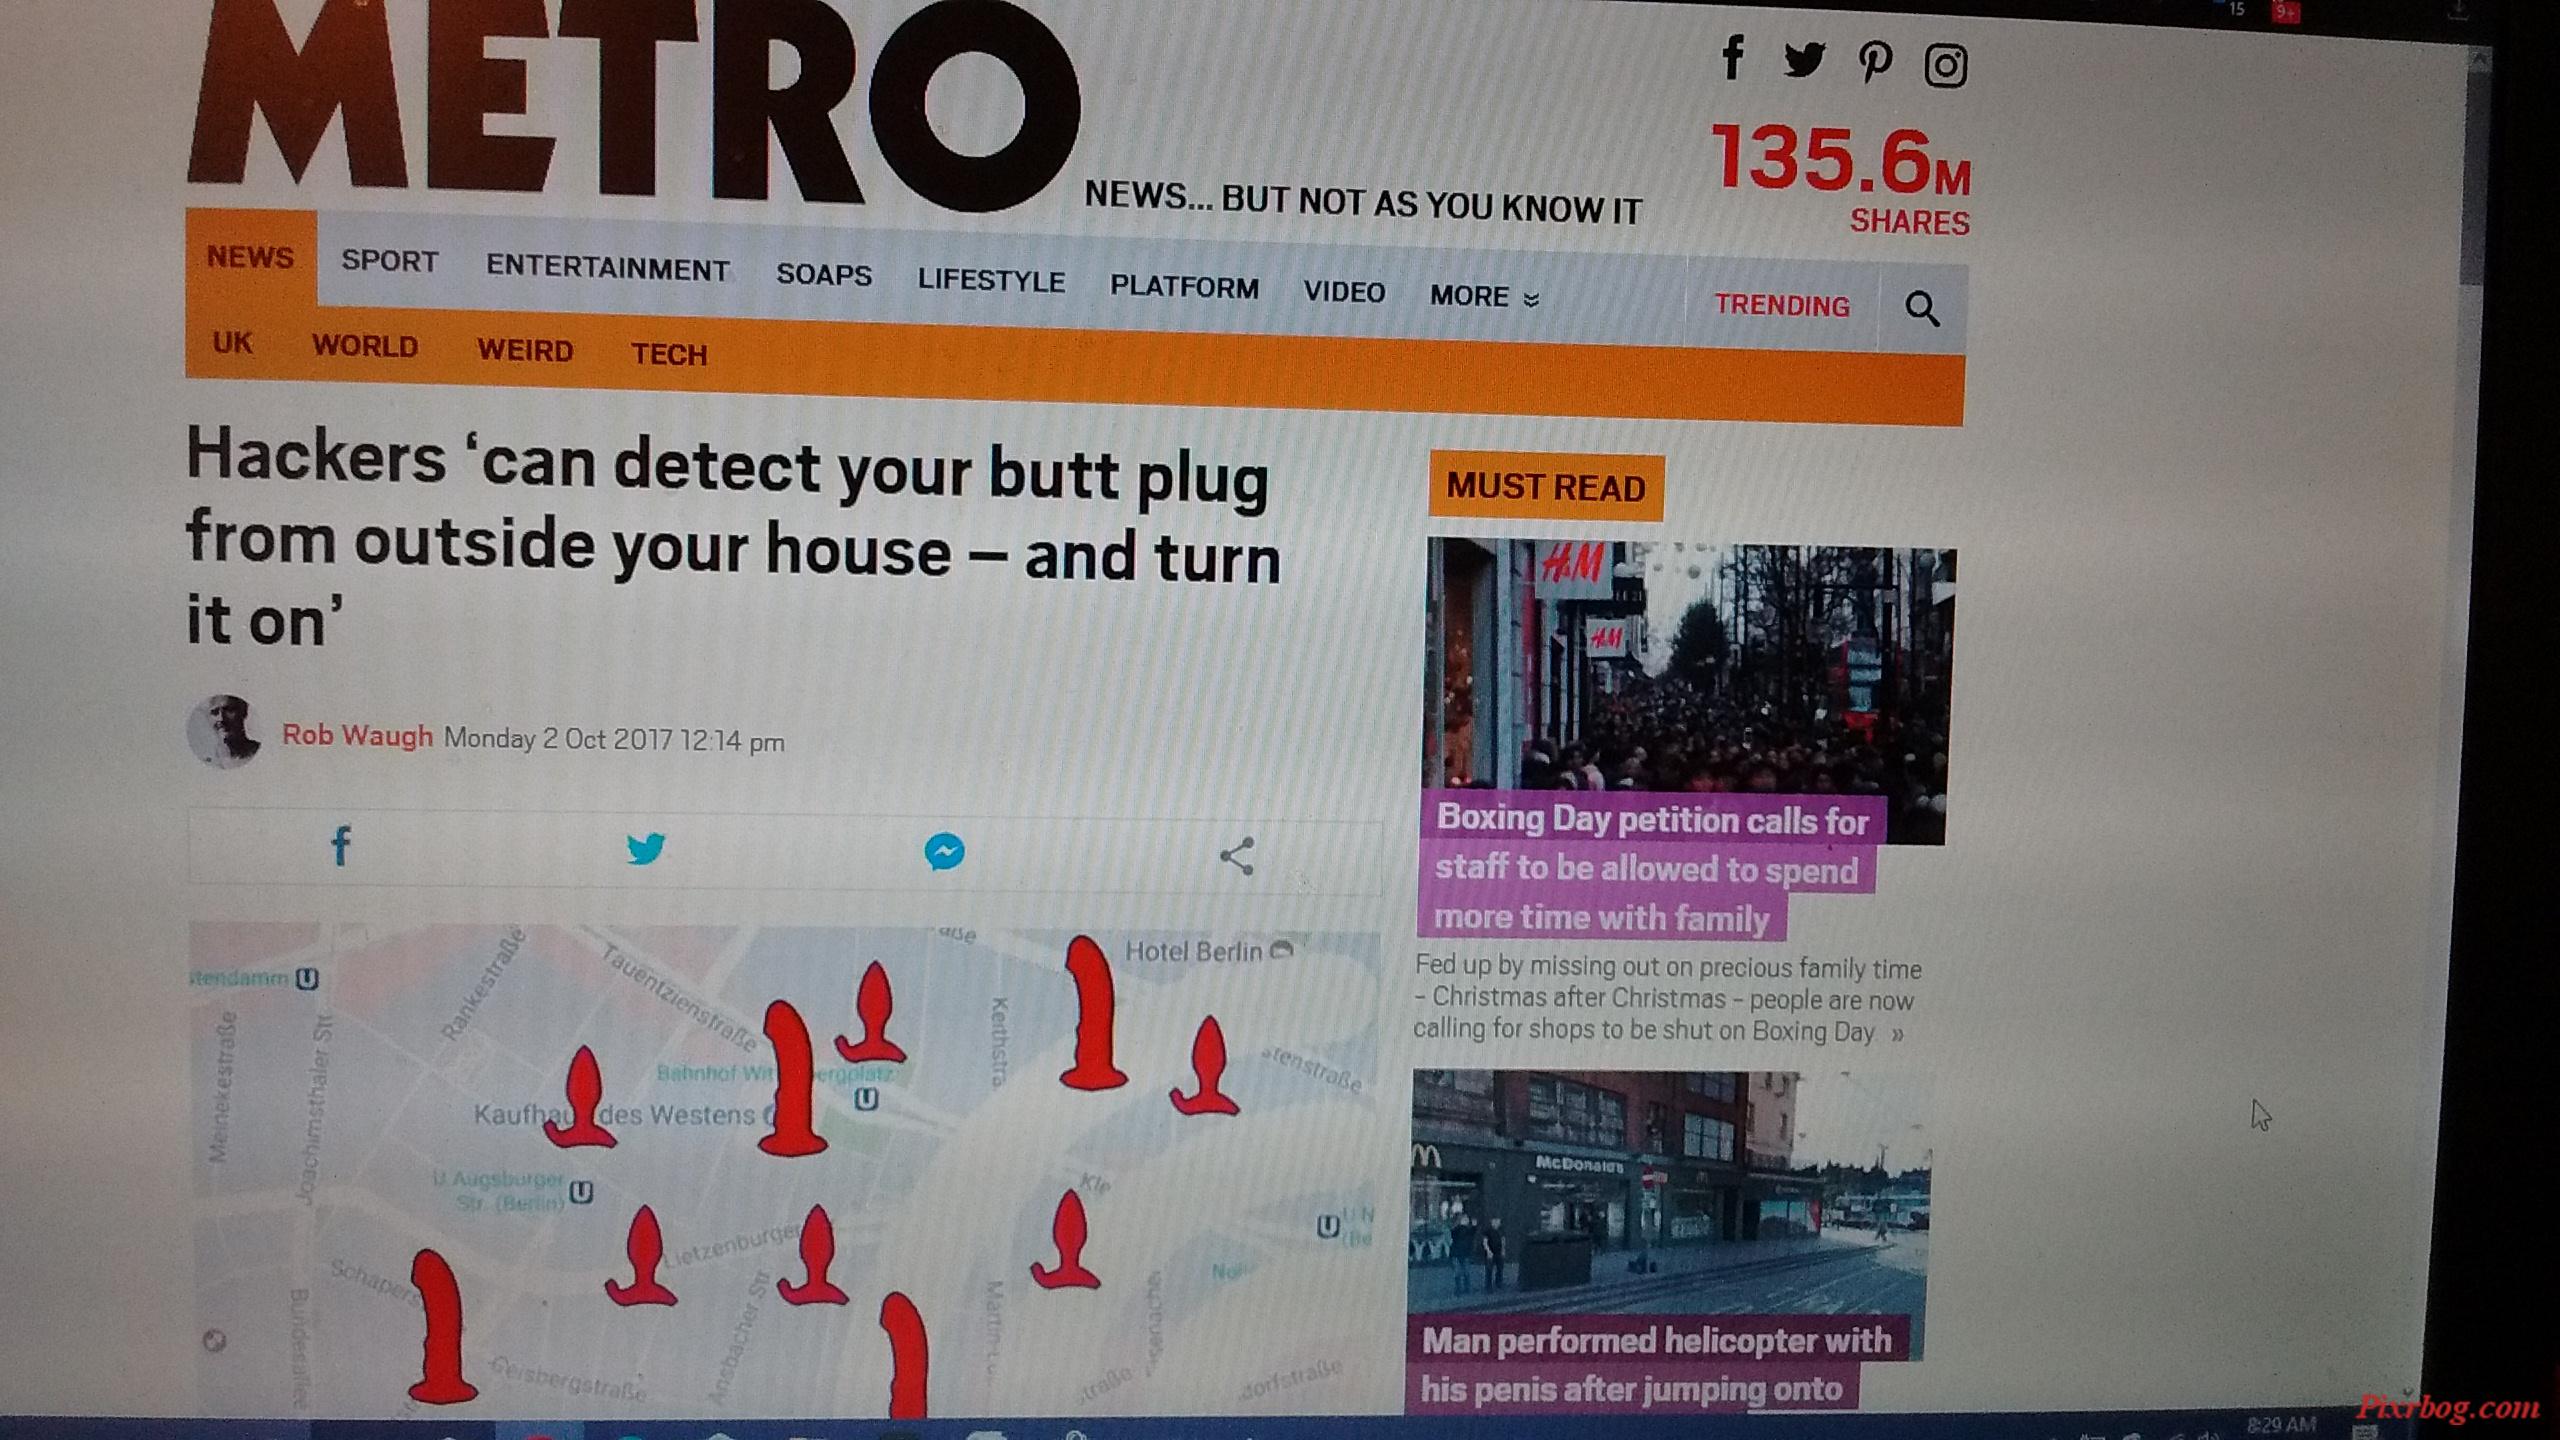Click the Rob Waugh author link

click(357, 736)
